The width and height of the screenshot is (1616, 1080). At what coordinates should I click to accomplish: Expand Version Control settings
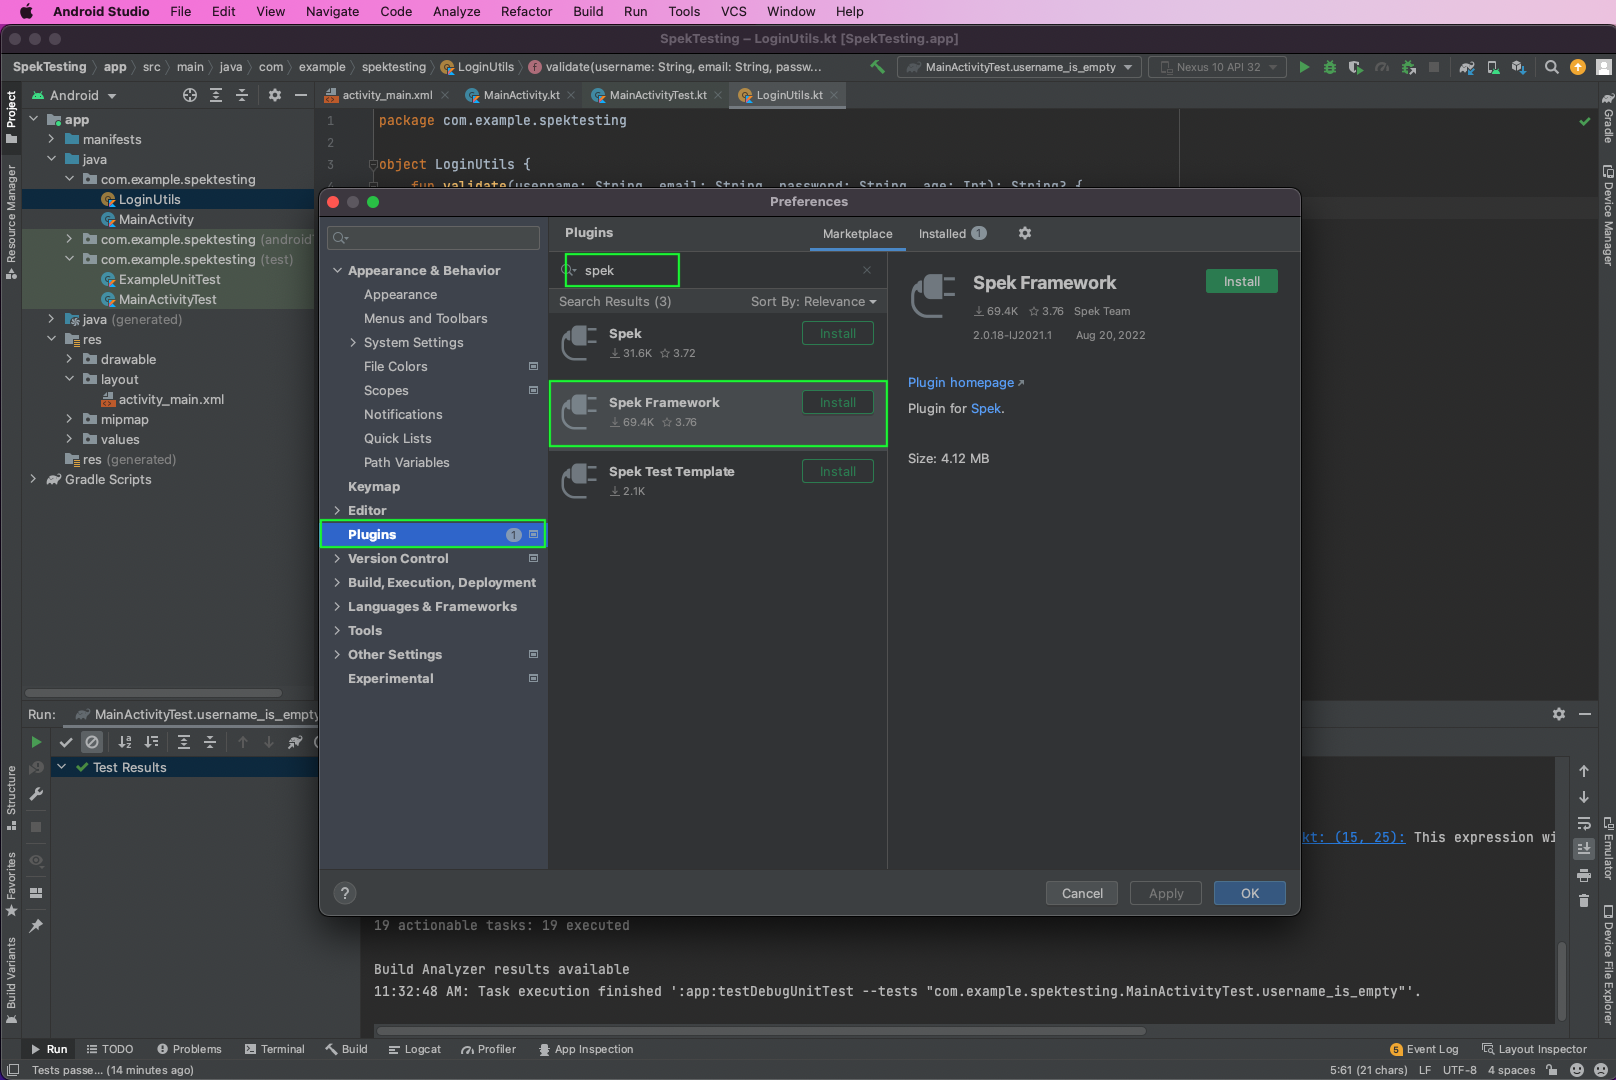point(338,558)
